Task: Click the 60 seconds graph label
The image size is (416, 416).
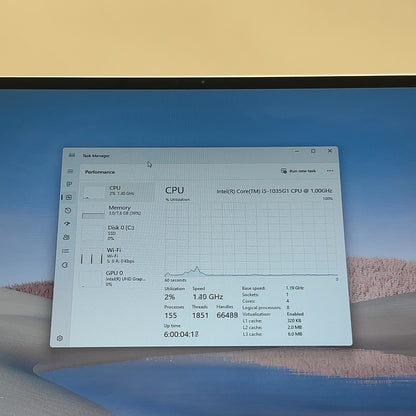Action: click(175, 280)
